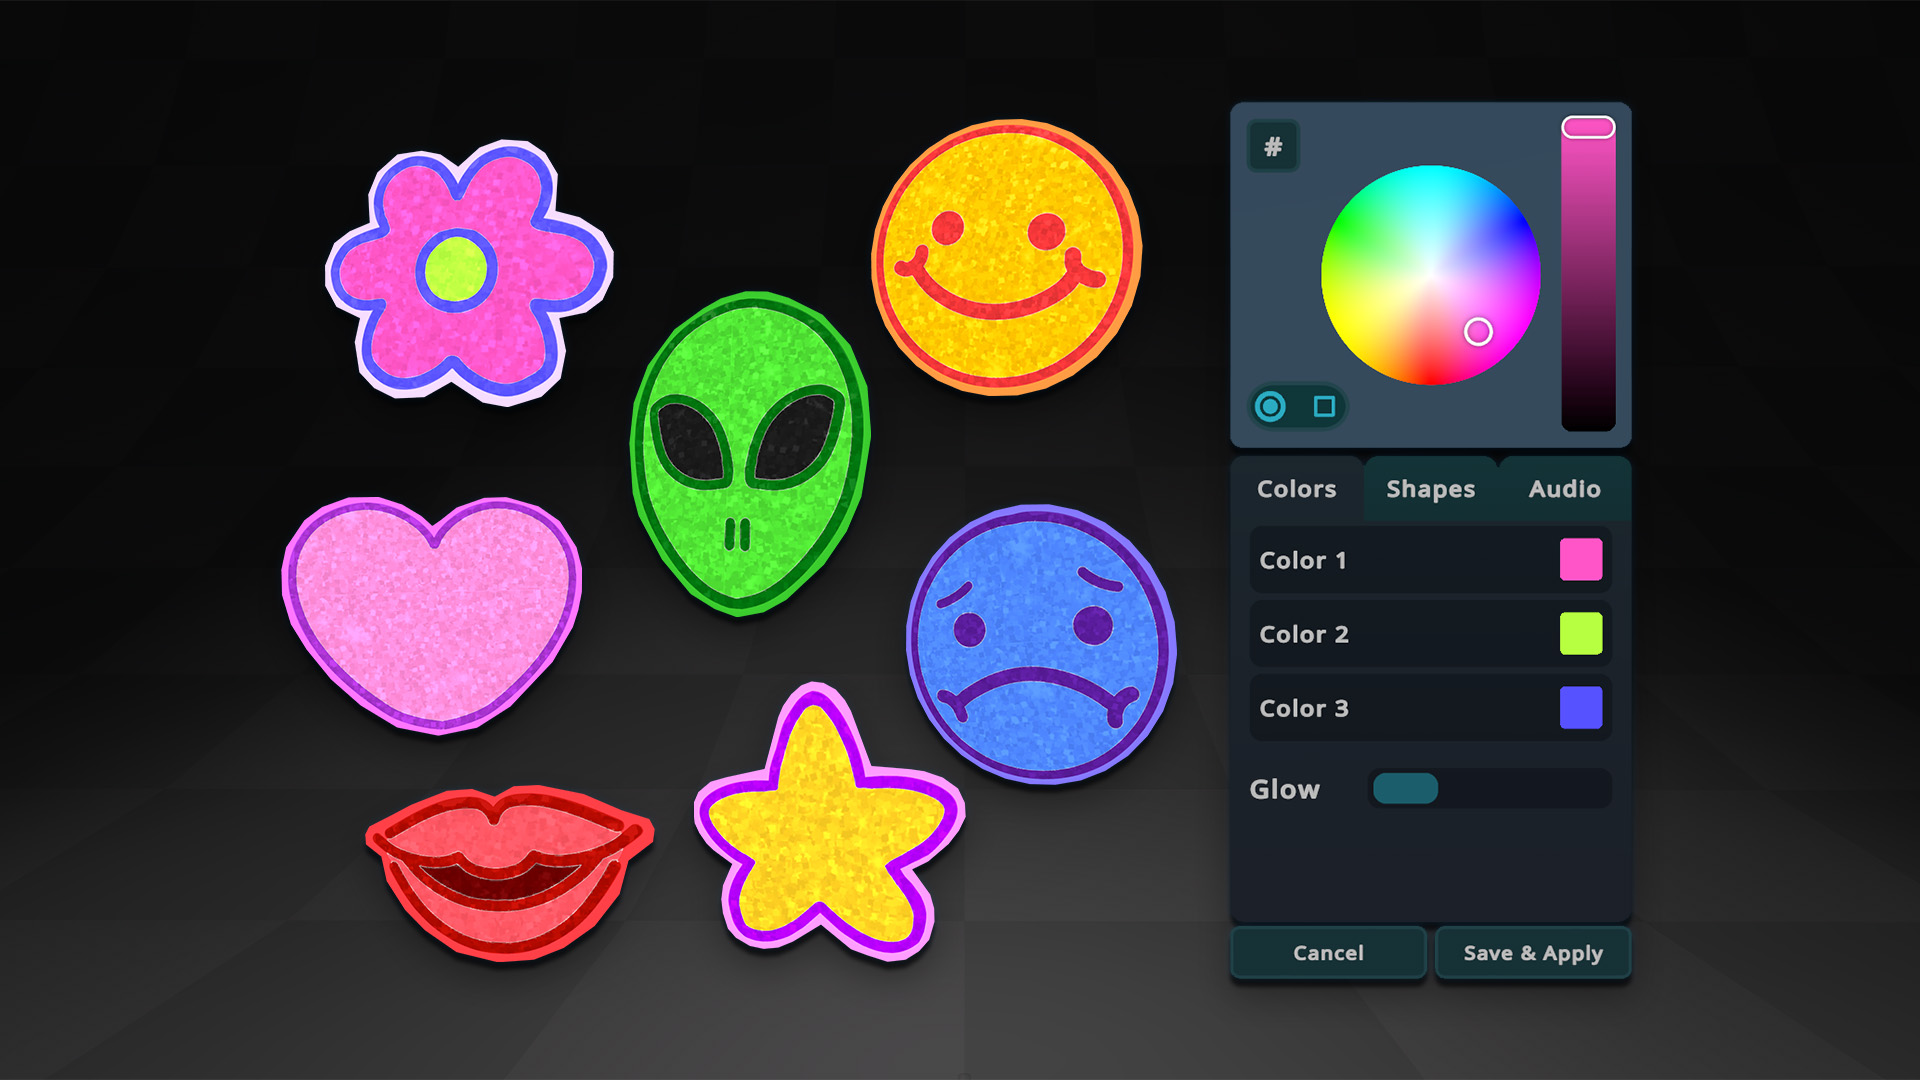Screen dimensions: 1920x1080
Task: Click Save & Apply
Action: coord(1533,953)
